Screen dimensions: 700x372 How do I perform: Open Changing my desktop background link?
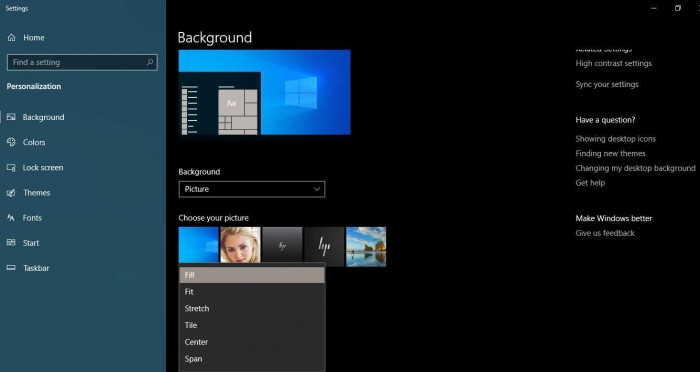point(635,168)
